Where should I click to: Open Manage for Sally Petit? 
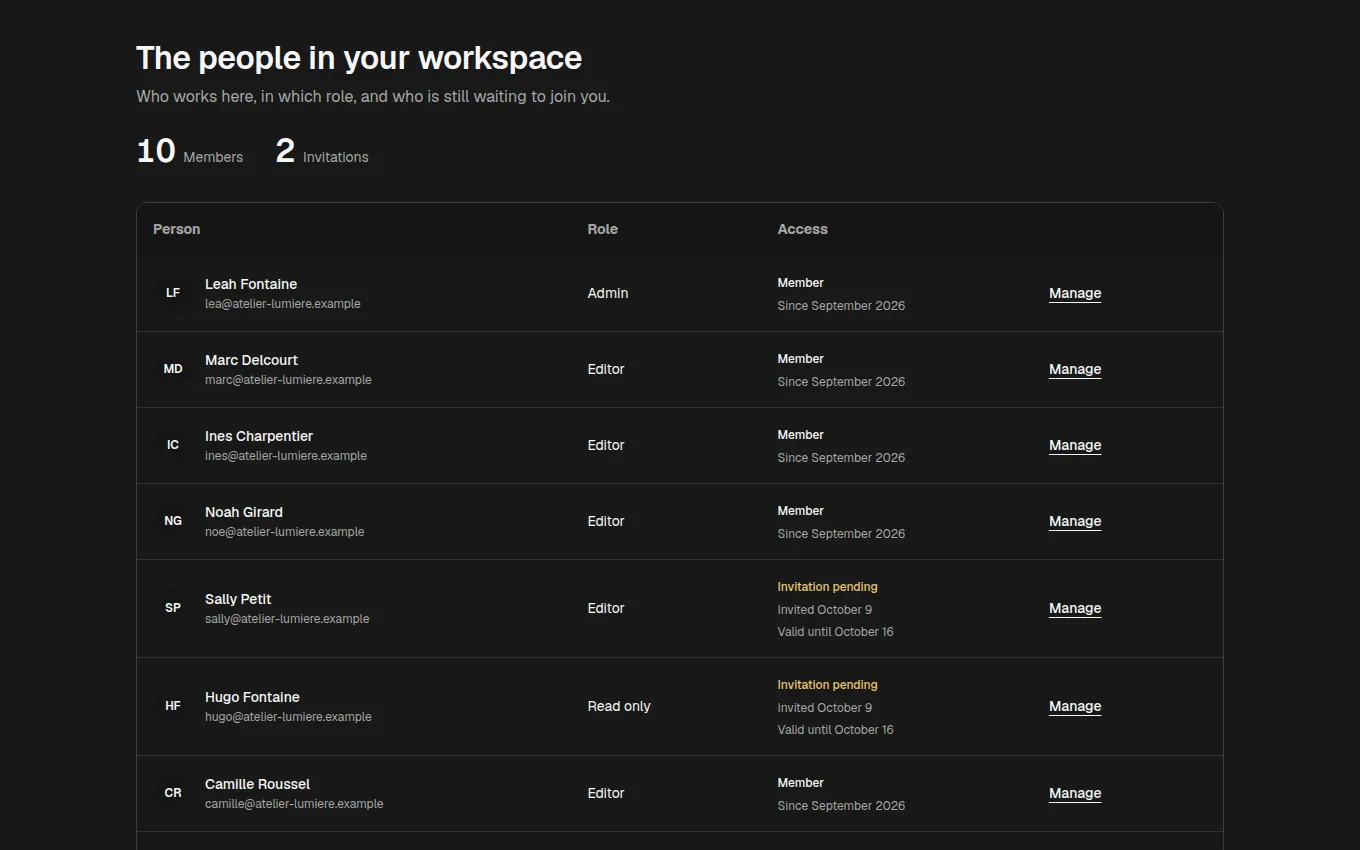1075,608
